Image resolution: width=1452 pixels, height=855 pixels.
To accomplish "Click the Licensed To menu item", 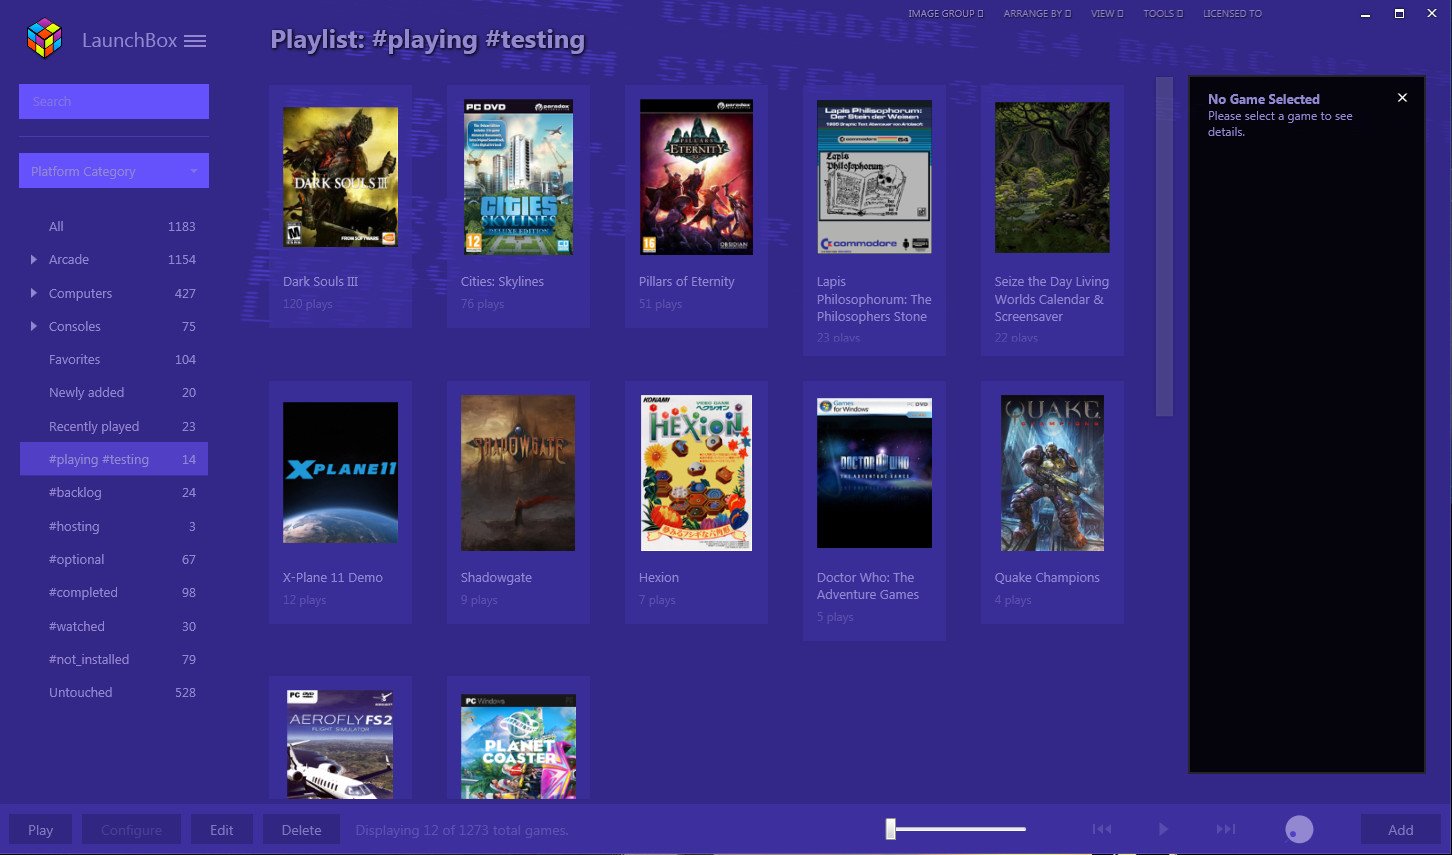I will [1232, 14].
